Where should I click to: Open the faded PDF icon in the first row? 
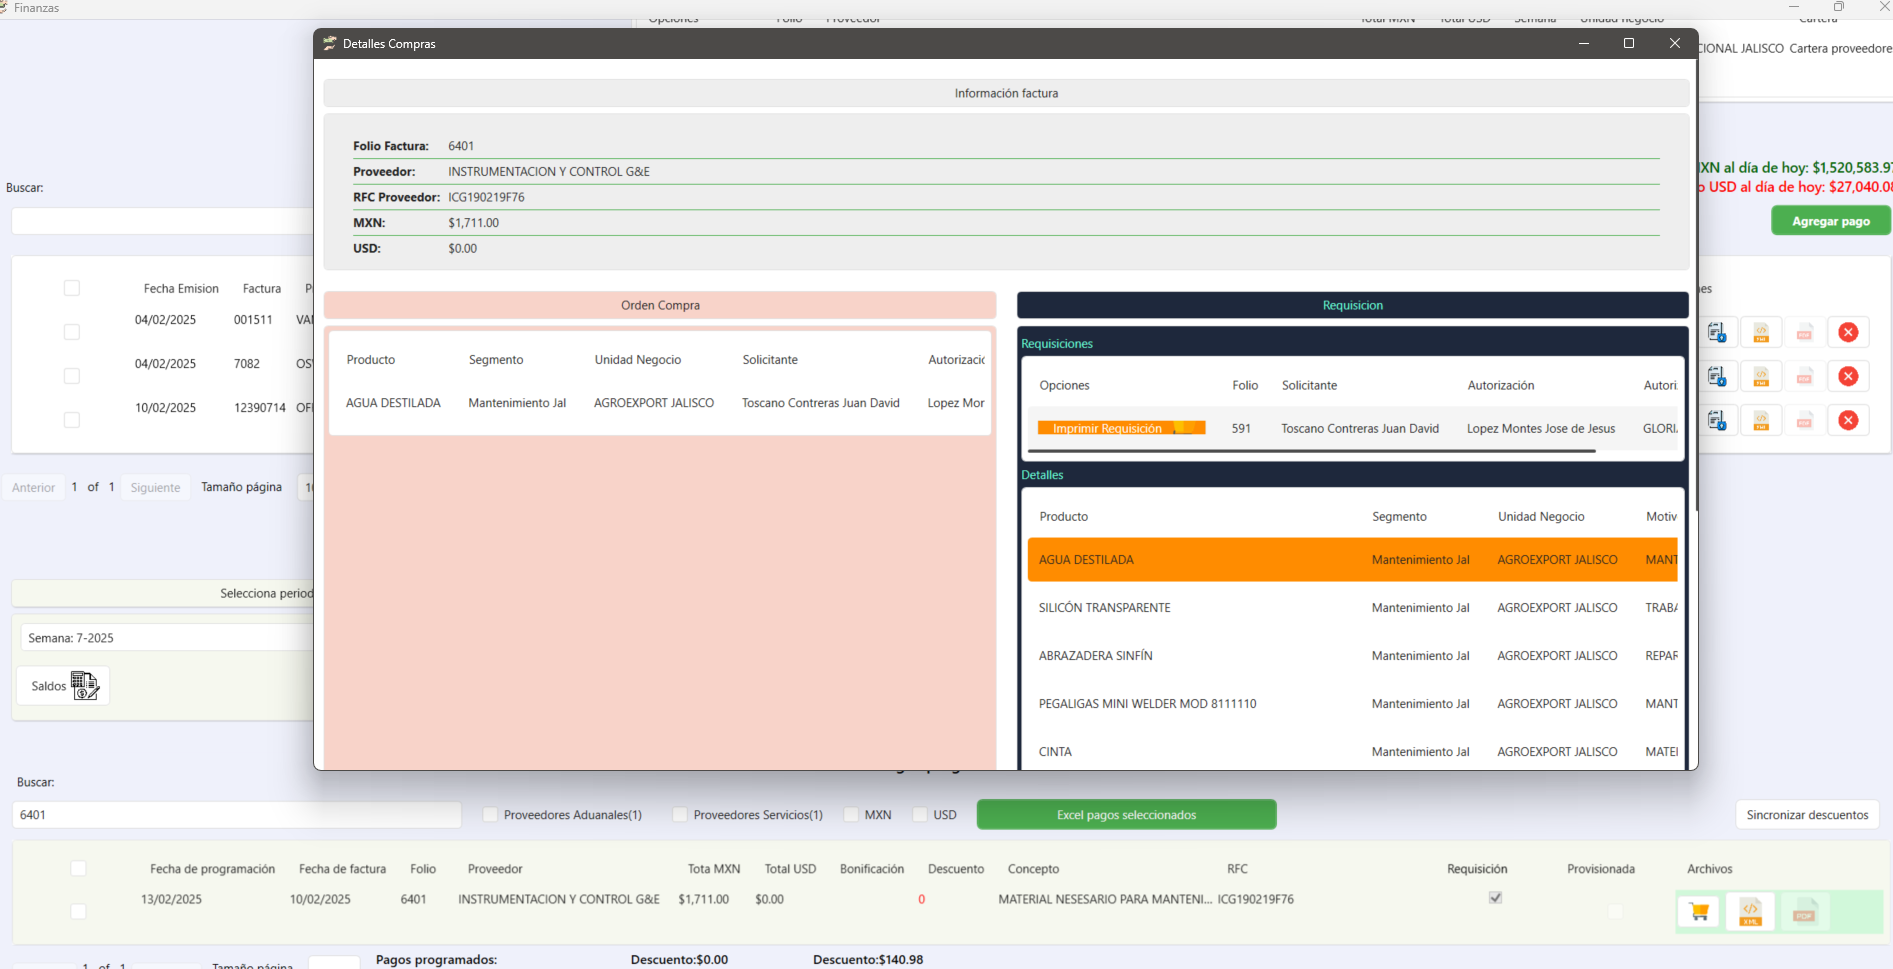(1804, 332)
